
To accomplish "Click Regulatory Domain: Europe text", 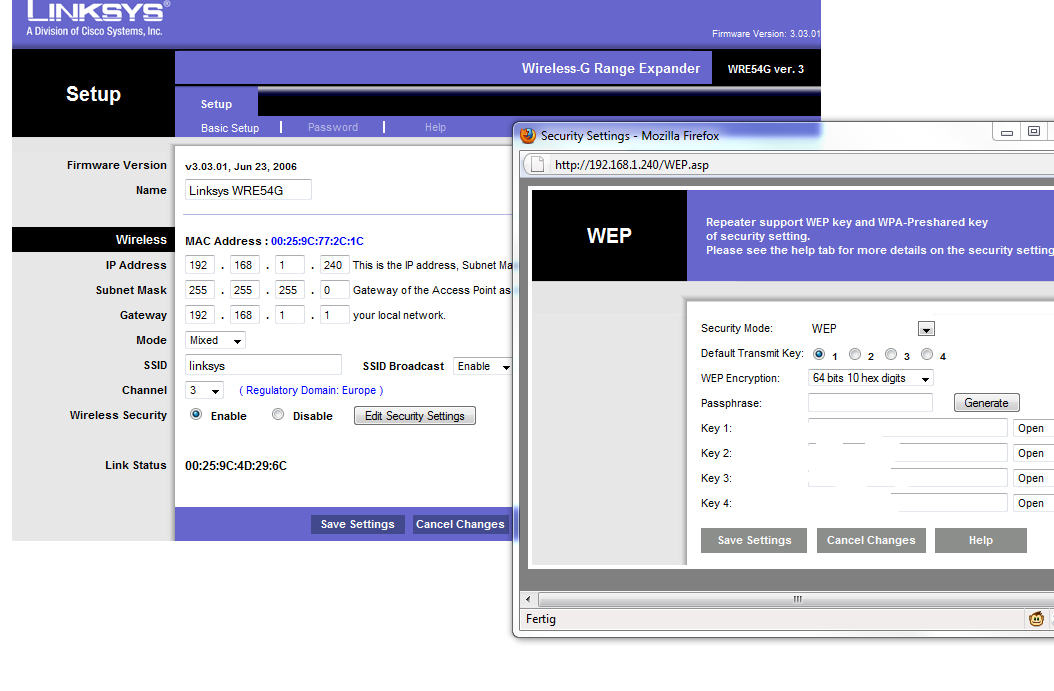I will click(311, 391).
